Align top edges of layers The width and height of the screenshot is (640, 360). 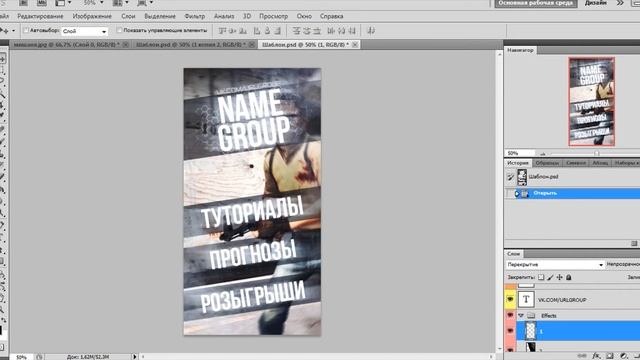tap(222, 31)
